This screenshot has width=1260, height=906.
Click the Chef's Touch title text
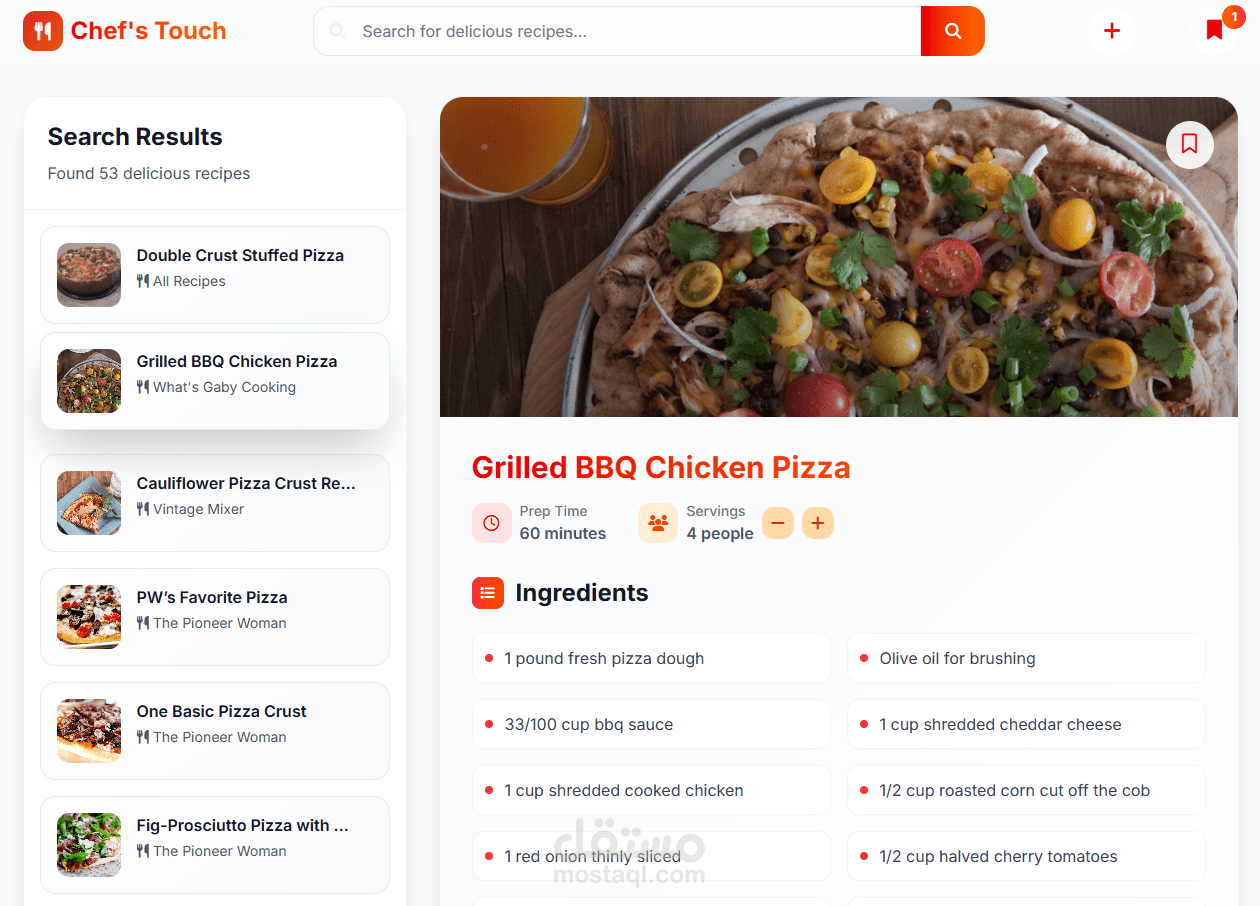(149, 31)
